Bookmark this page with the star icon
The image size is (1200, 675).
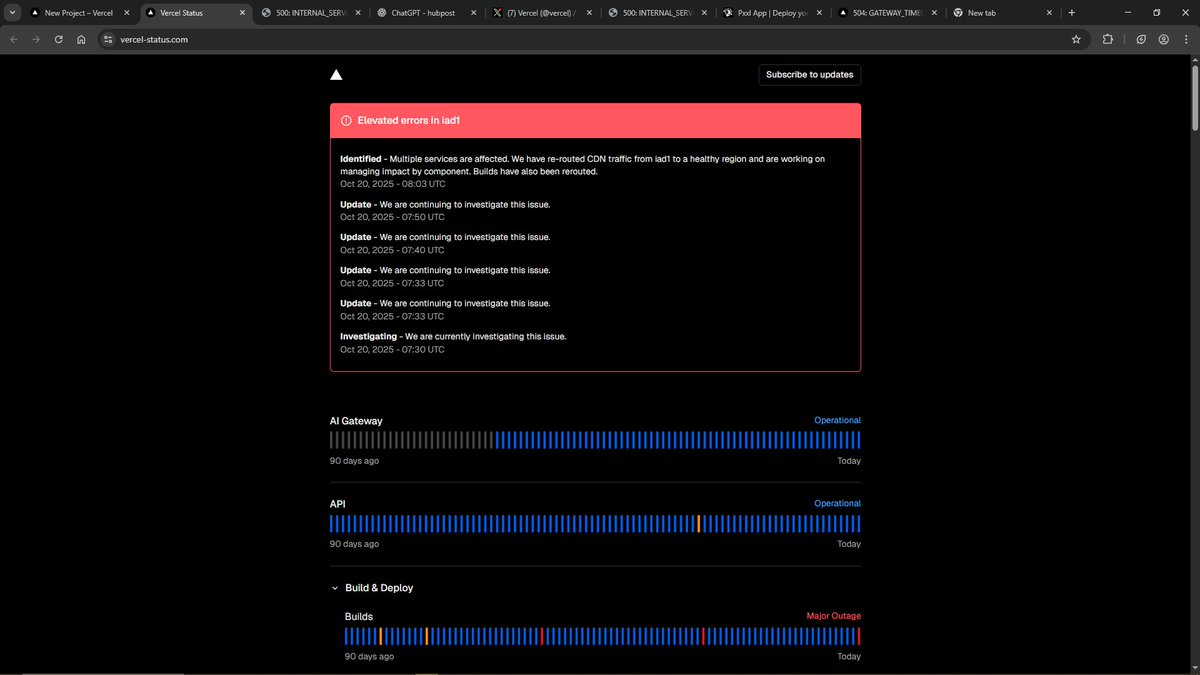click(x=1076, y=39)
